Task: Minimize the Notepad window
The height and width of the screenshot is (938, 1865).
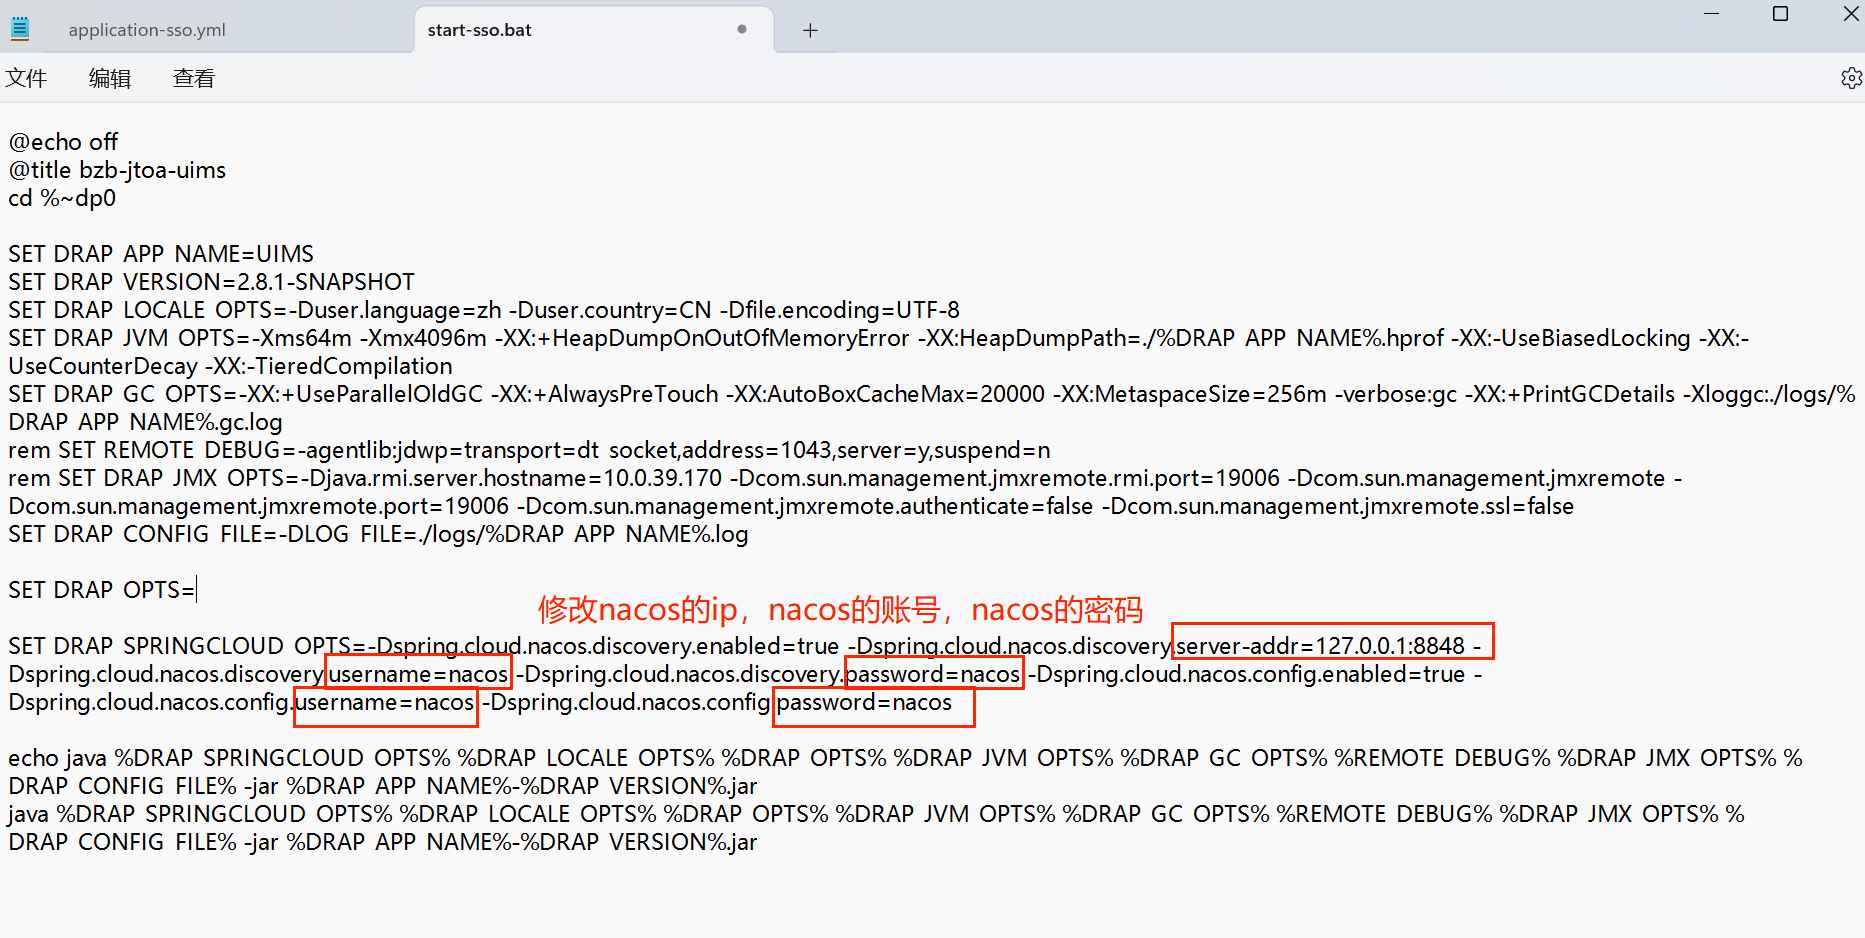Action: (x=1711, y=14)
